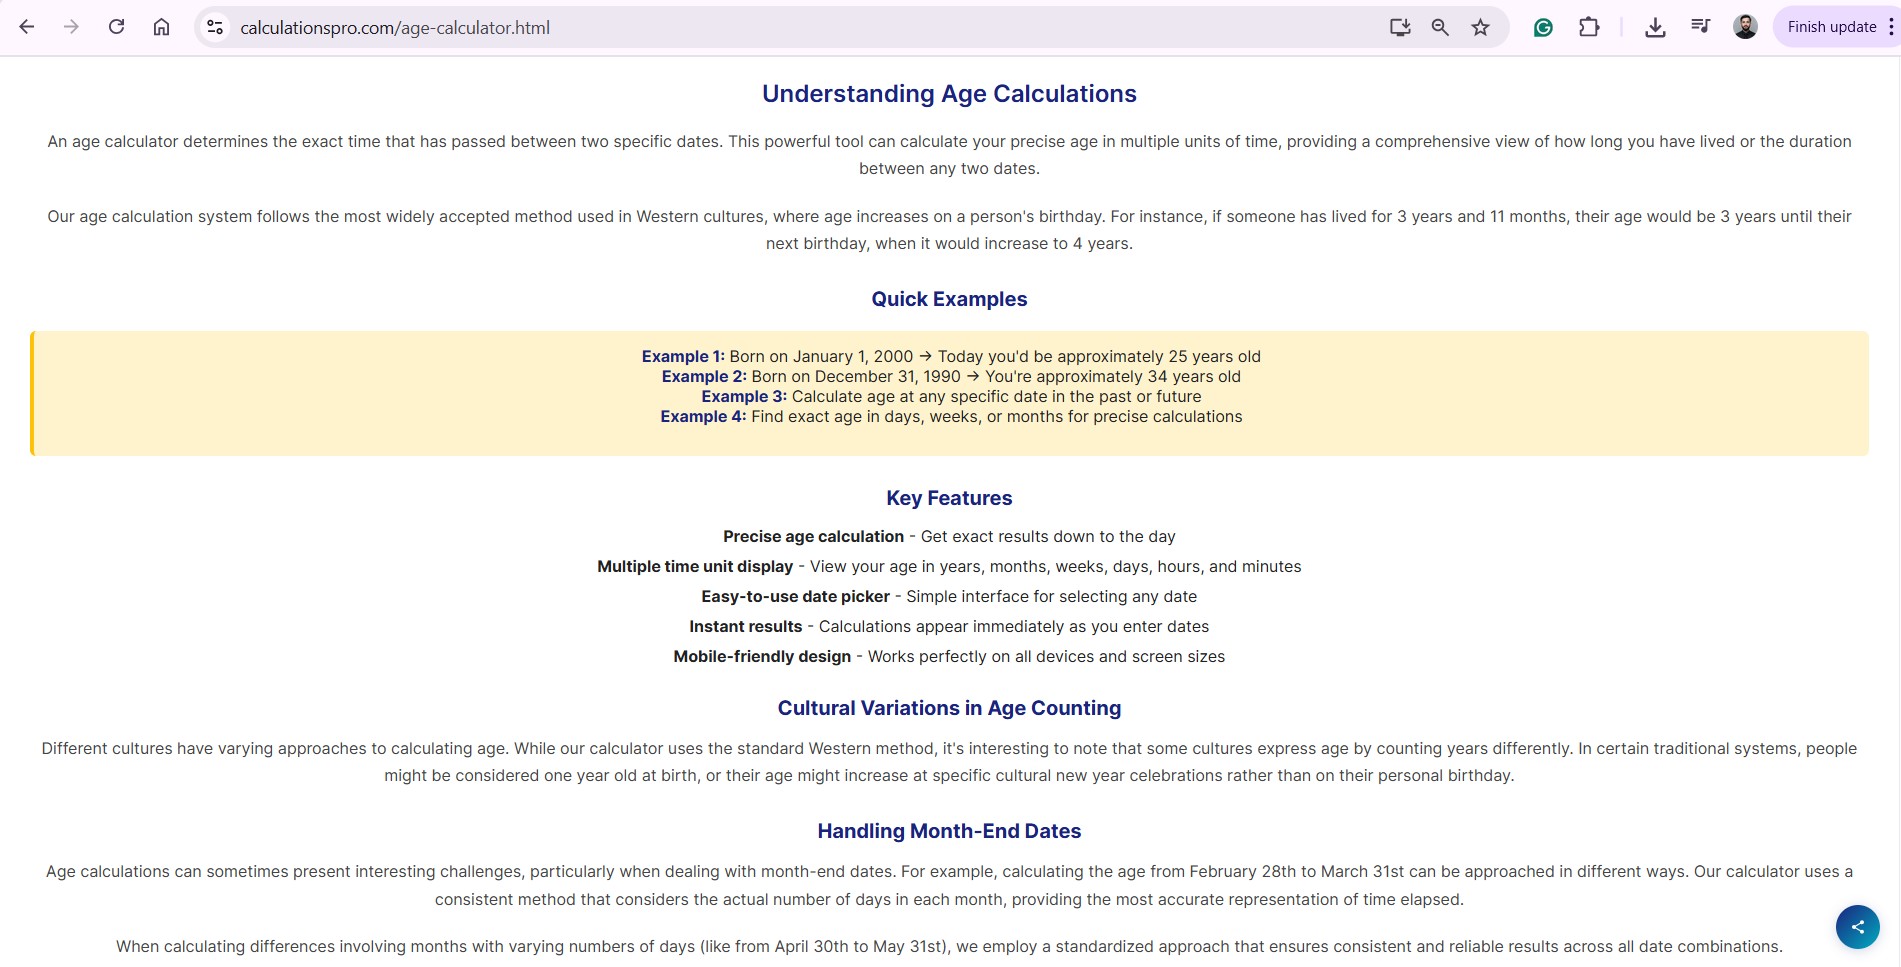
Task: Show the browser downloads
Action: point(1655,27)
